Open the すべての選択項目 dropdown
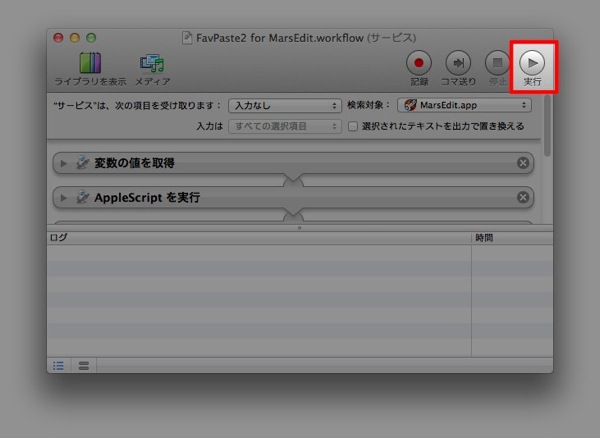Screen dimensions: 600x438 point(285,126)
